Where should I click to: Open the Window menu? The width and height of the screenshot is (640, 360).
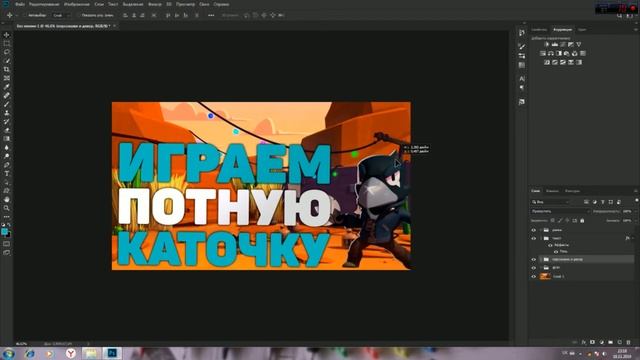coord(204,4)
